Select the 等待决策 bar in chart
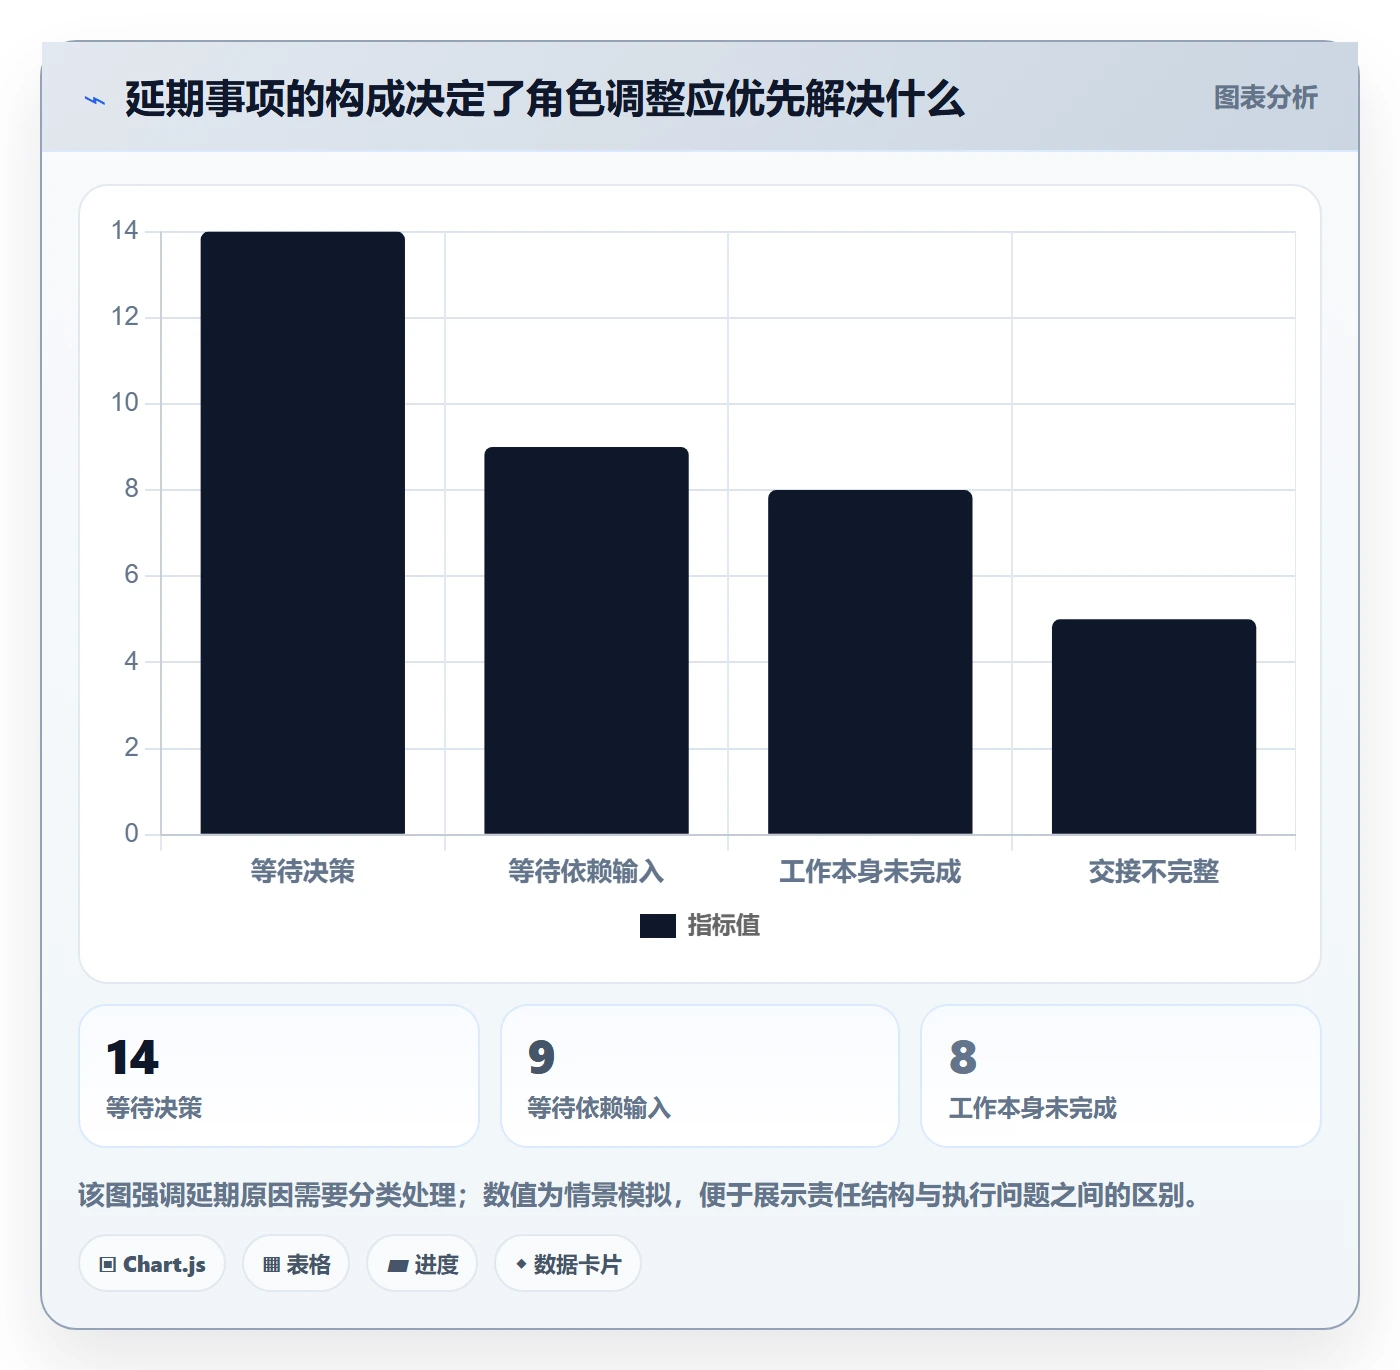Screen dimensions: 1400x1370 [x=303, y=533]
